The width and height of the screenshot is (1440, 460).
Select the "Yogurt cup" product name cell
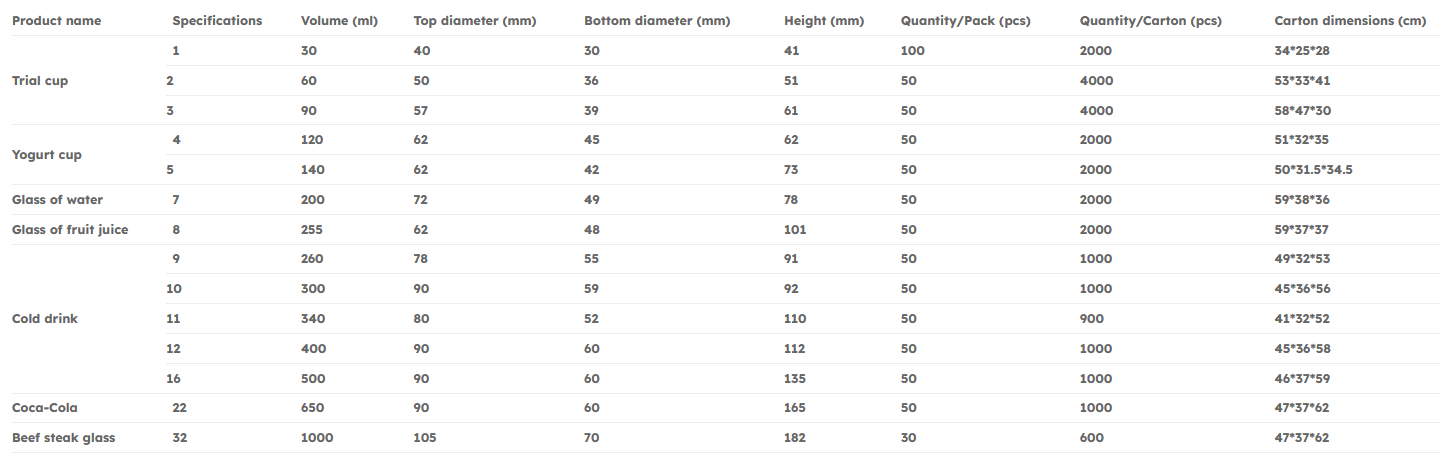coord(47,155)
